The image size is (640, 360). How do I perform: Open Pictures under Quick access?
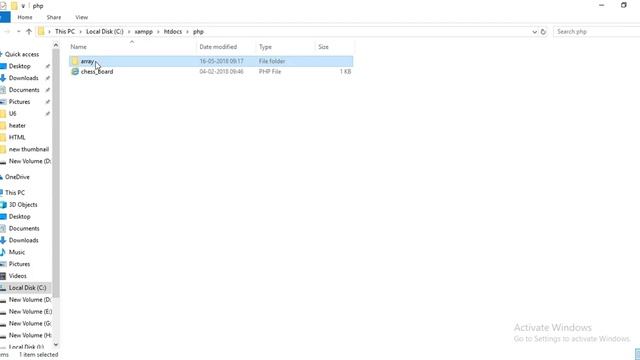pyautogui.click(x=19, y=102)
